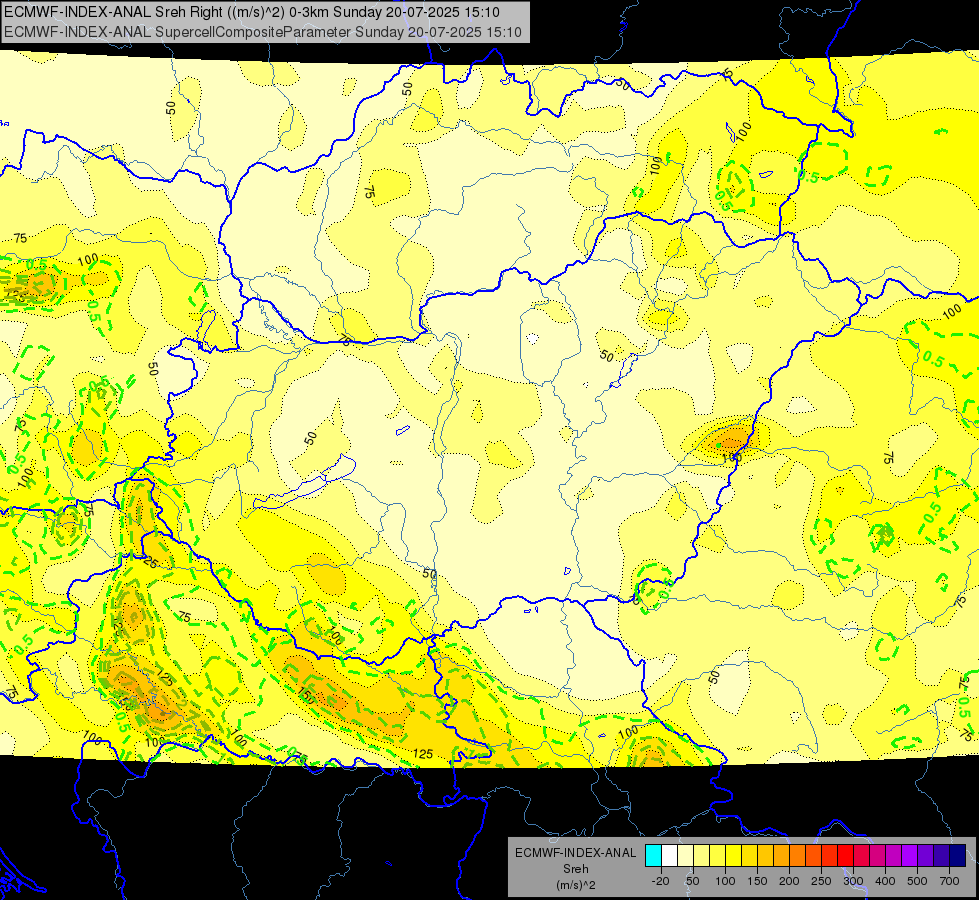Click the 50 legend scale value

tap(693, 881)
